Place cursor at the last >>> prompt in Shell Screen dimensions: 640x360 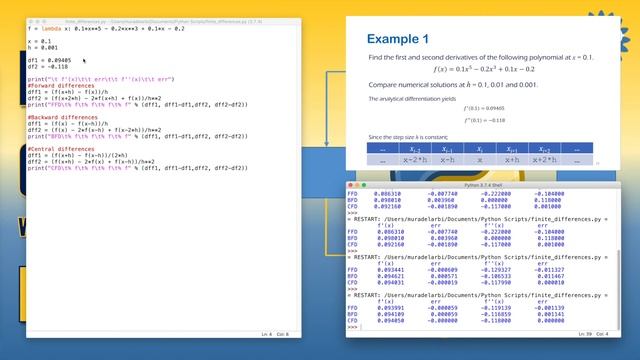click(x=353, y=327)
